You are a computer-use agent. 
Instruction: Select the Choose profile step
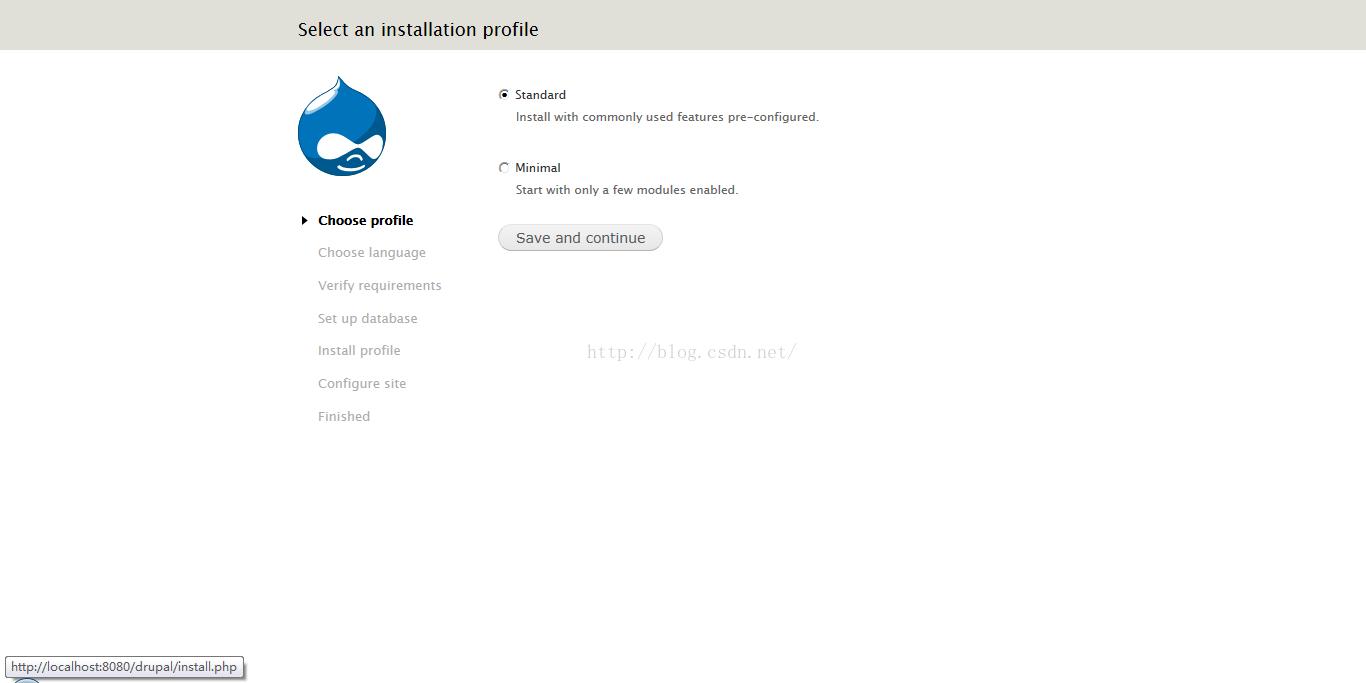tap(365, 221)
